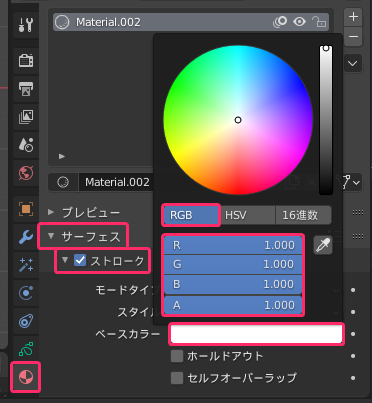Enable the セルフオーバーラップ checkbox

pyautogui.click(x=177, y=378)
